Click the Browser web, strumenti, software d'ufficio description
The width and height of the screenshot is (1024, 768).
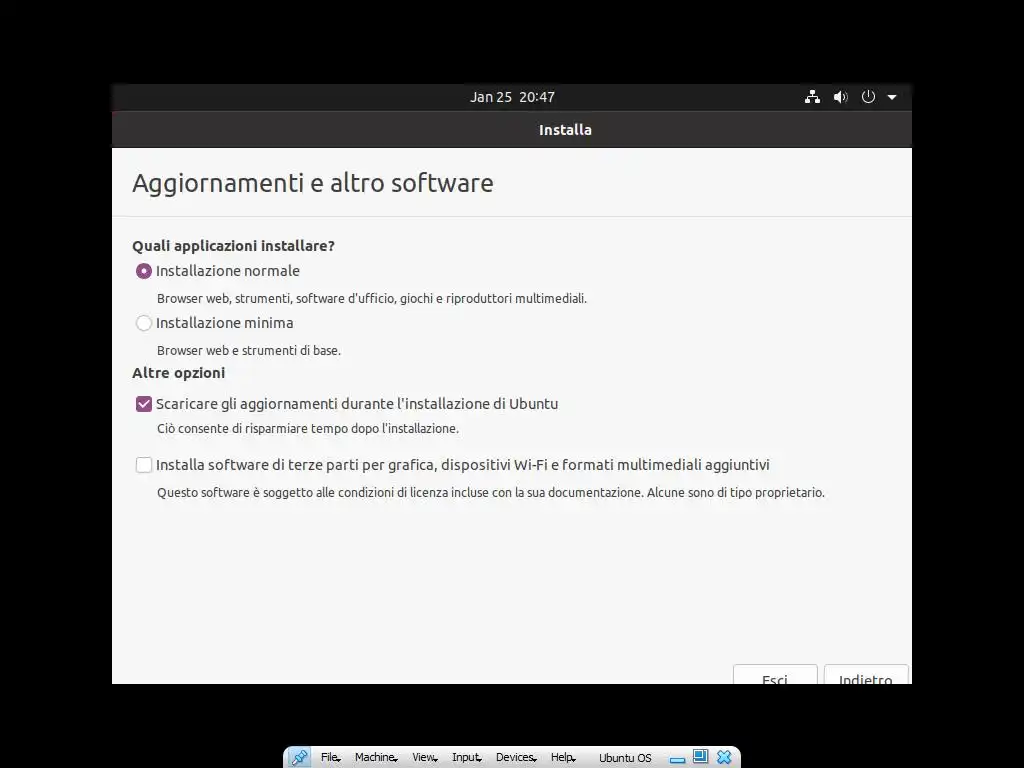click(x=372, y=298)
